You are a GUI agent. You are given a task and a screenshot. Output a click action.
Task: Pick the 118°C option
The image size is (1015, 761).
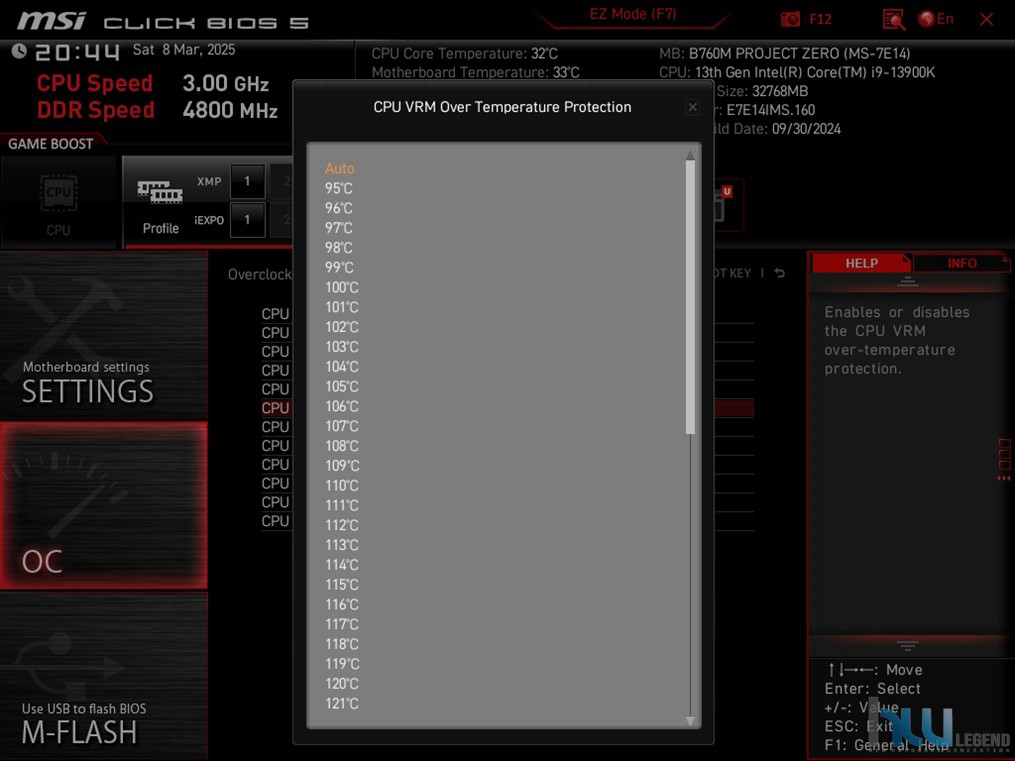(341, 644)
